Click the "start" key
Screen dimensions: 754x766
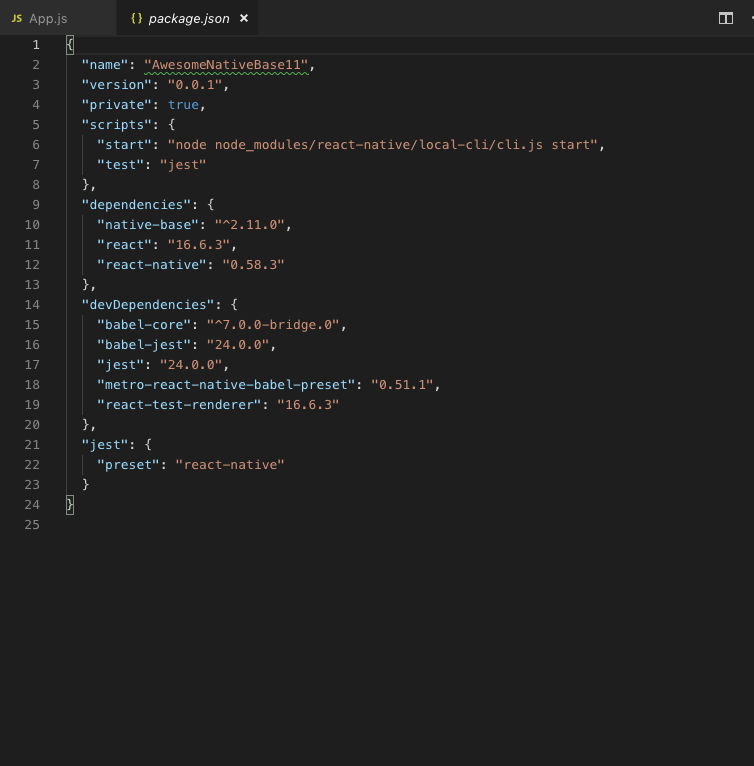[x=125, y=145]
